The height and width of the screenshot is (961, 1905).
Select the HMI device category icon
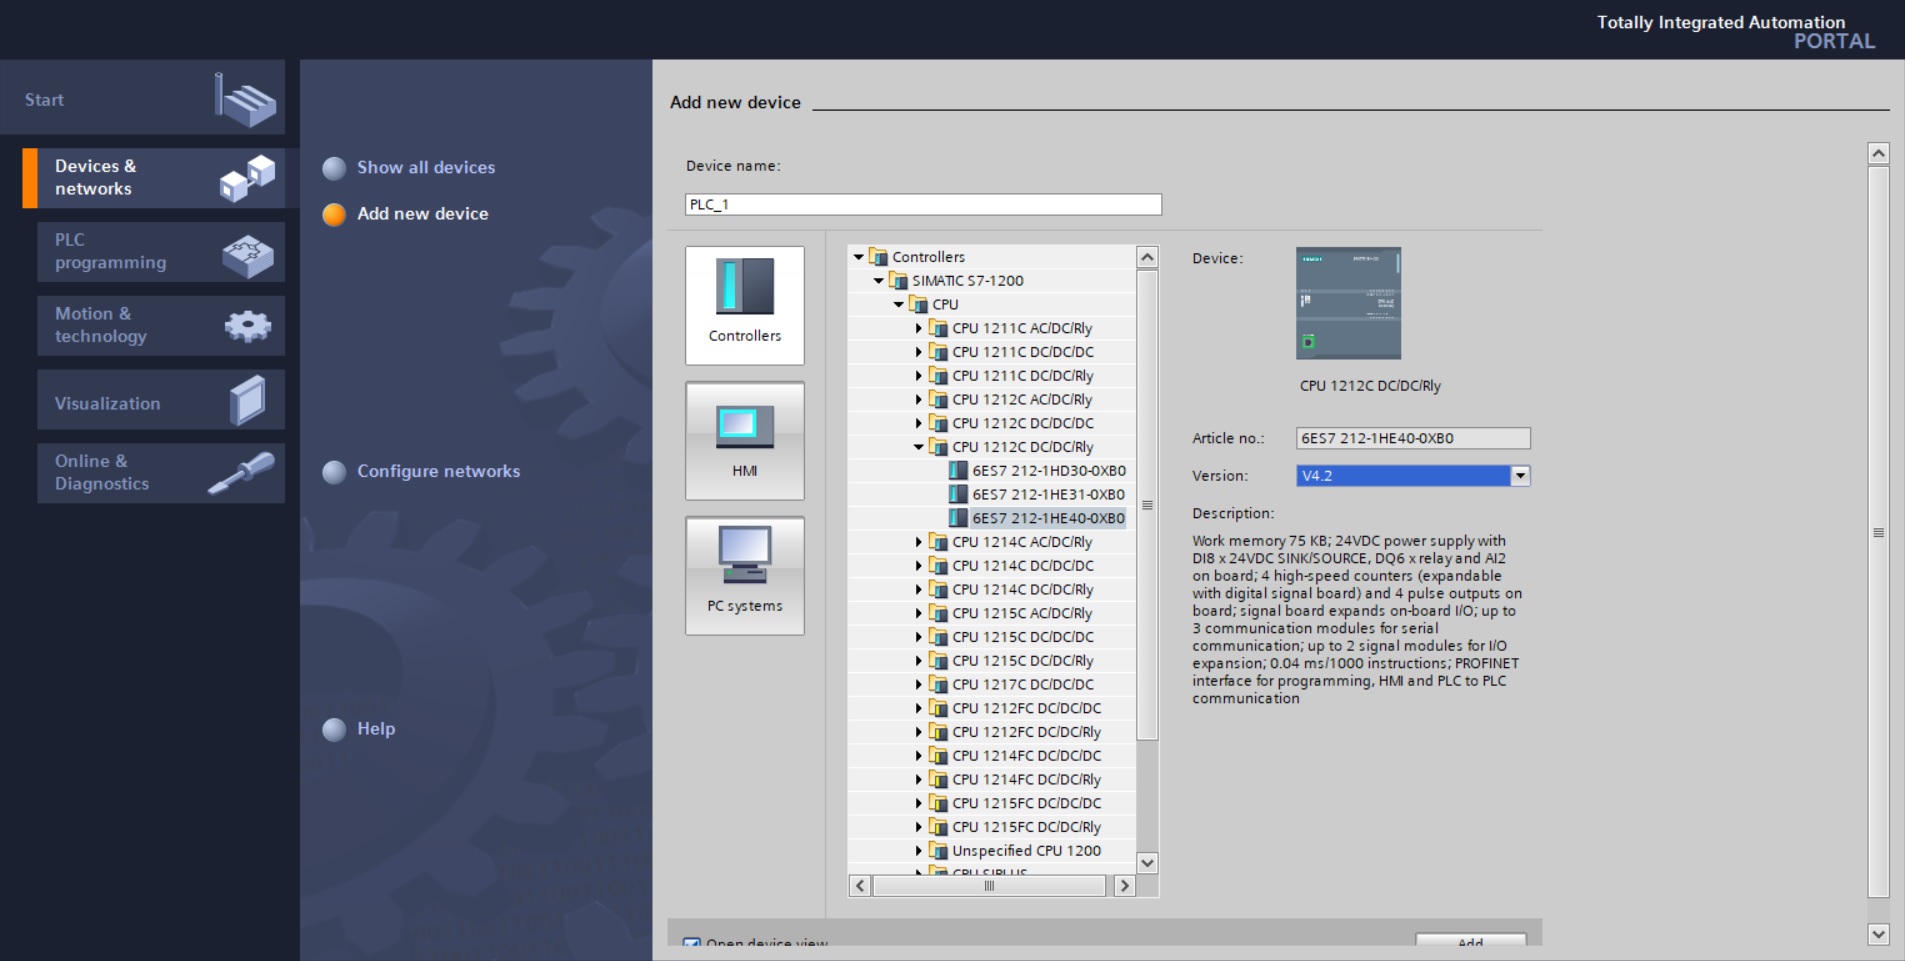click(x=744, y=440)
